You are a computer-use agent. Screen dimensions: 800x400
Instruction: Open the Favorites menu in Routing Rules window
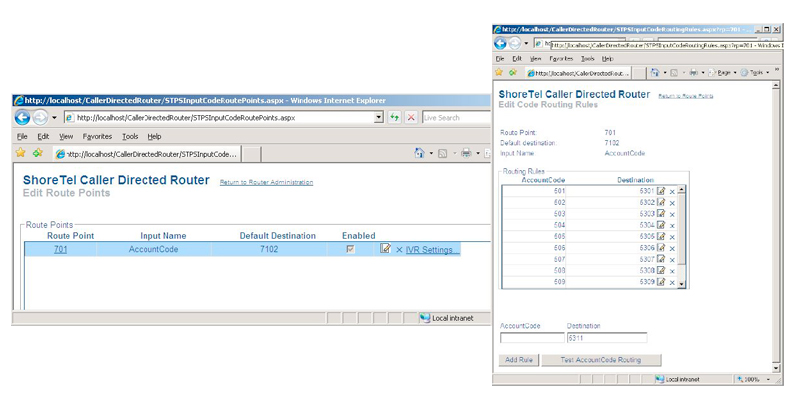click(561, 59)
